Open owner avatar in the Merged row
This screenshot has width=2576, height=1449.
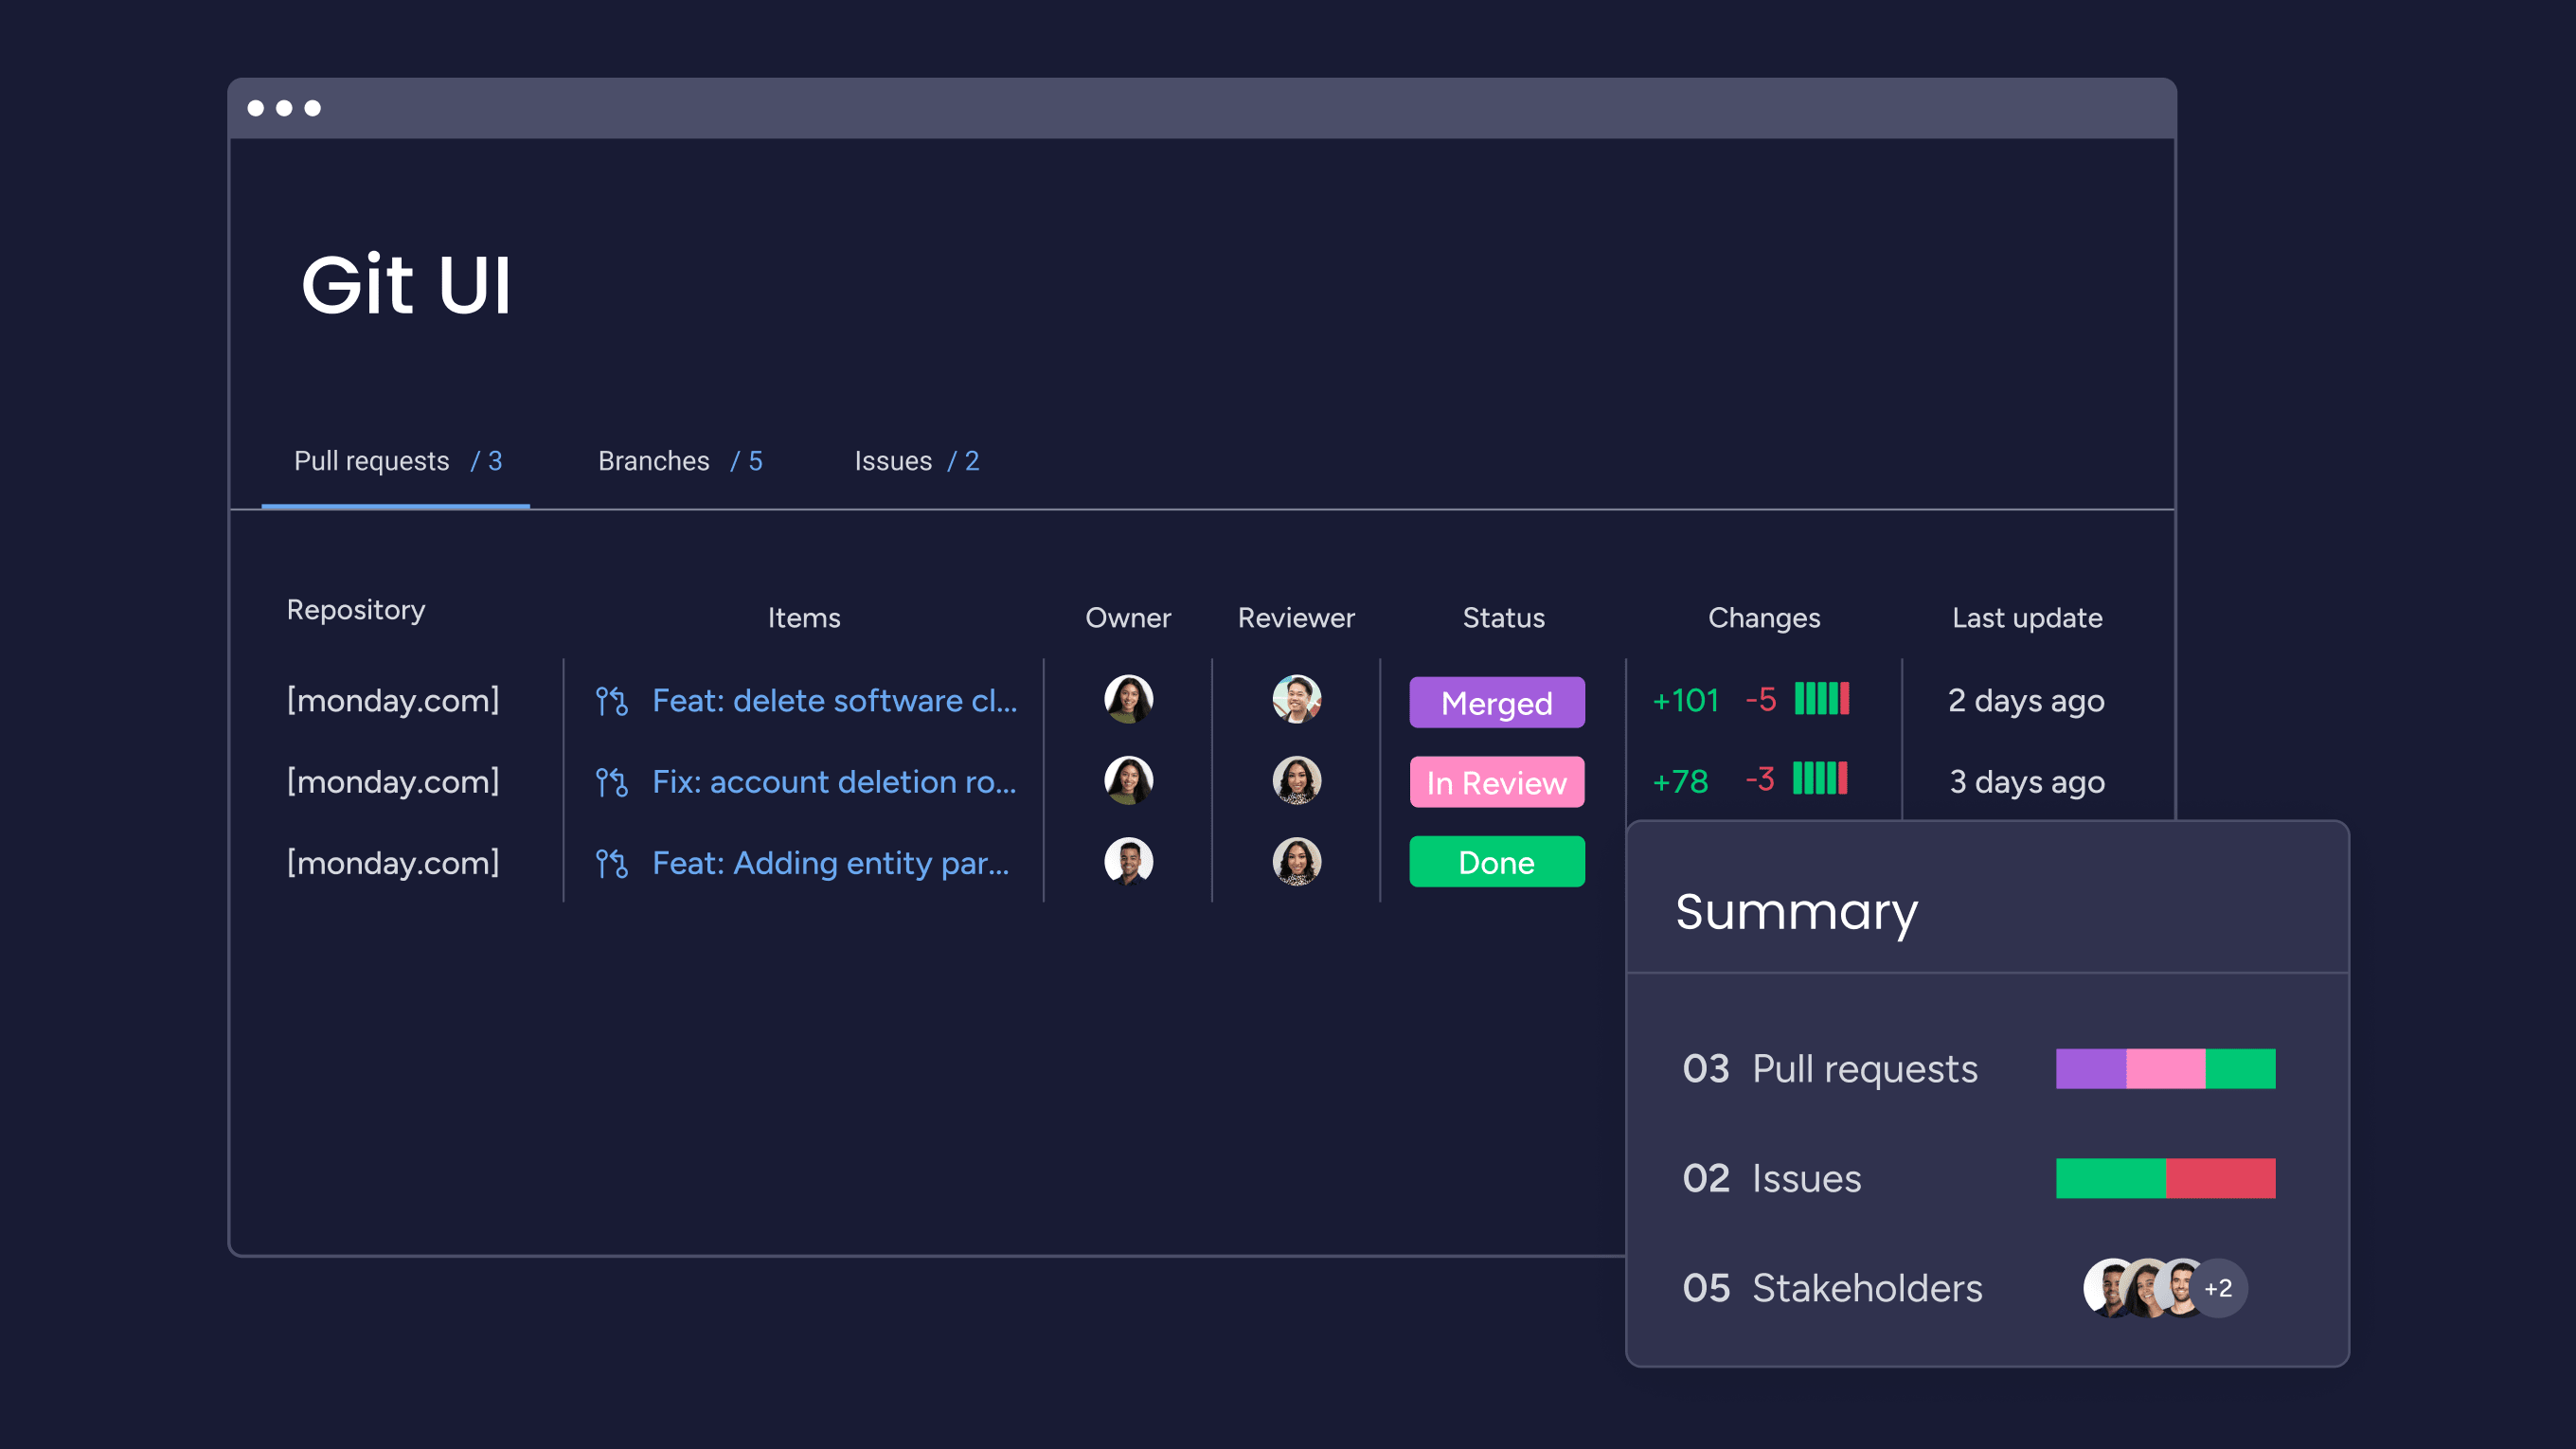pyautogui.click(x=1128, y=699)
